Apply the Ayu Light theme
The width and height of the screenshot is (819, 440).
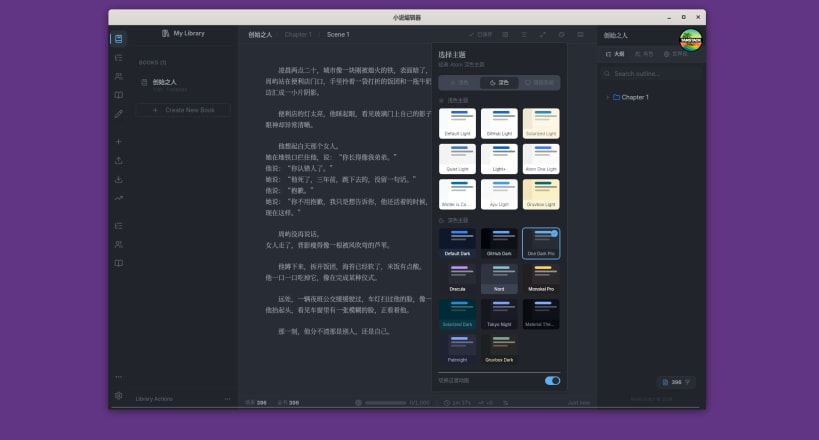pos(499,194)
